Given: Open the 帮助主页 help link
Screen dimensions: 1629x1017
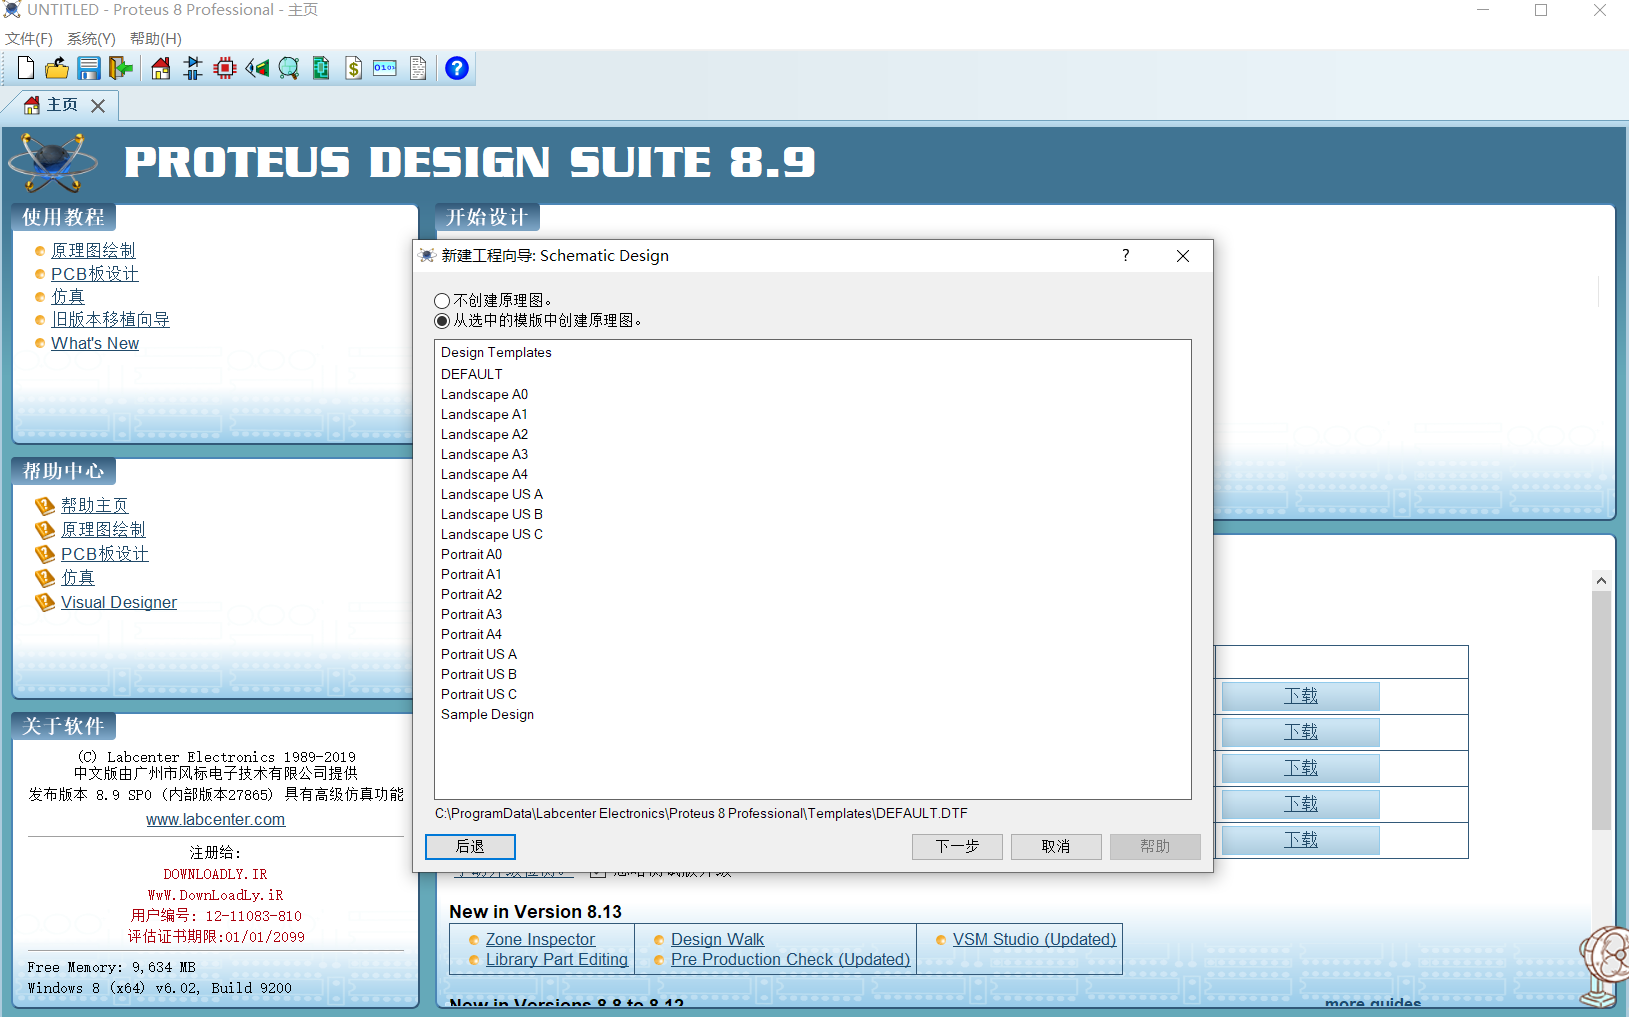Looking at the screenshot, I should (95, 505).
